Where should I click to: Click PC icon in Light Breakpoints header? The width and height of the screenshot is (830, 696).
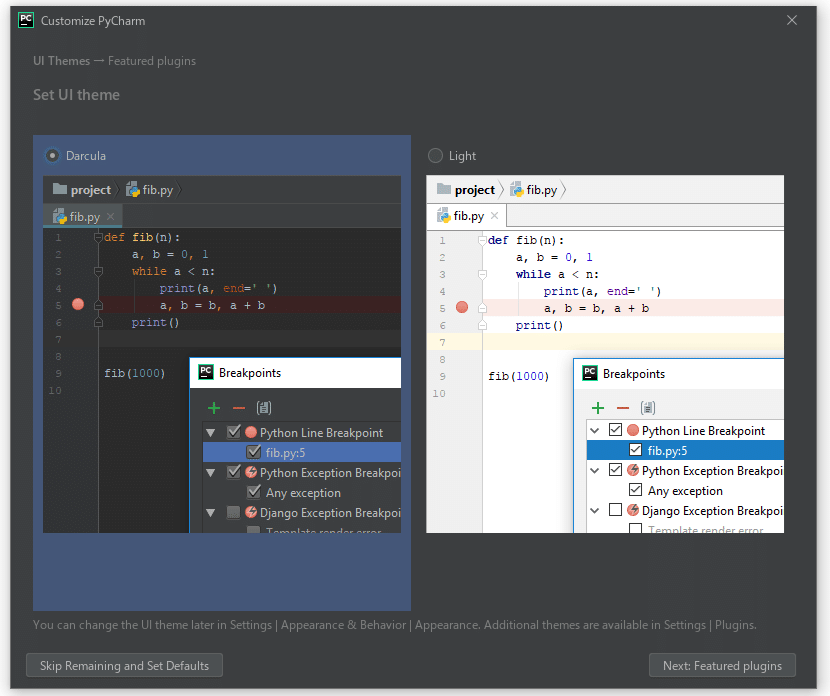click(x=590, y=373)
